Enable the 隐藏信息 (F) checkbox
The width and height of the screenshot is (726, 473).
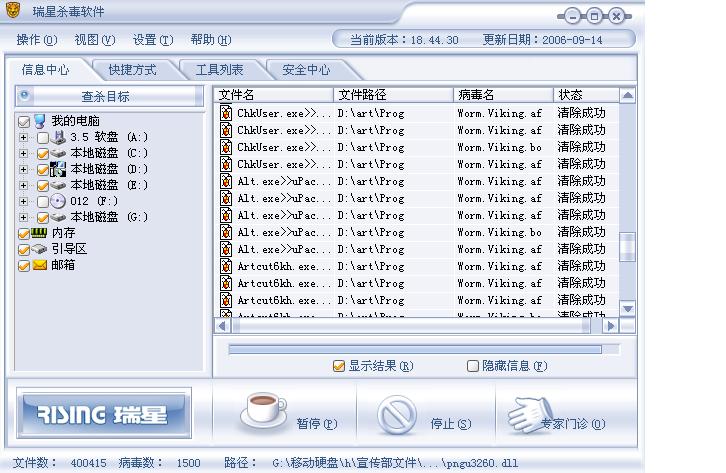pos(473,366)
